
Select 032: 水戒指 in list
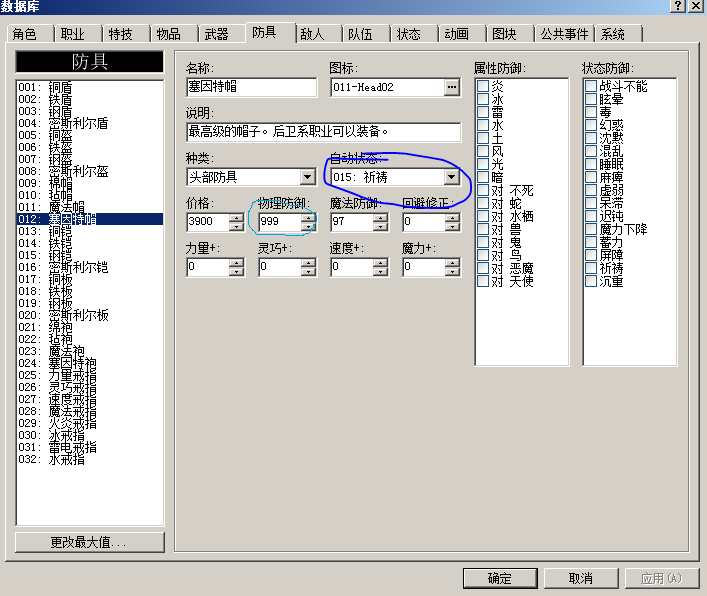tap(90, 459)
